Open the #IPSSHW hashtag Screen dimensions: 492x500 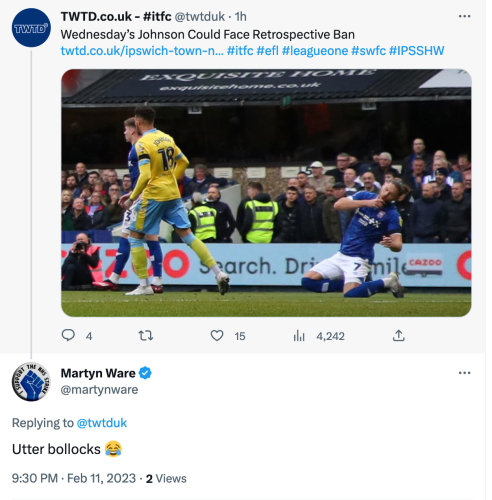click(x=417, y=51)
